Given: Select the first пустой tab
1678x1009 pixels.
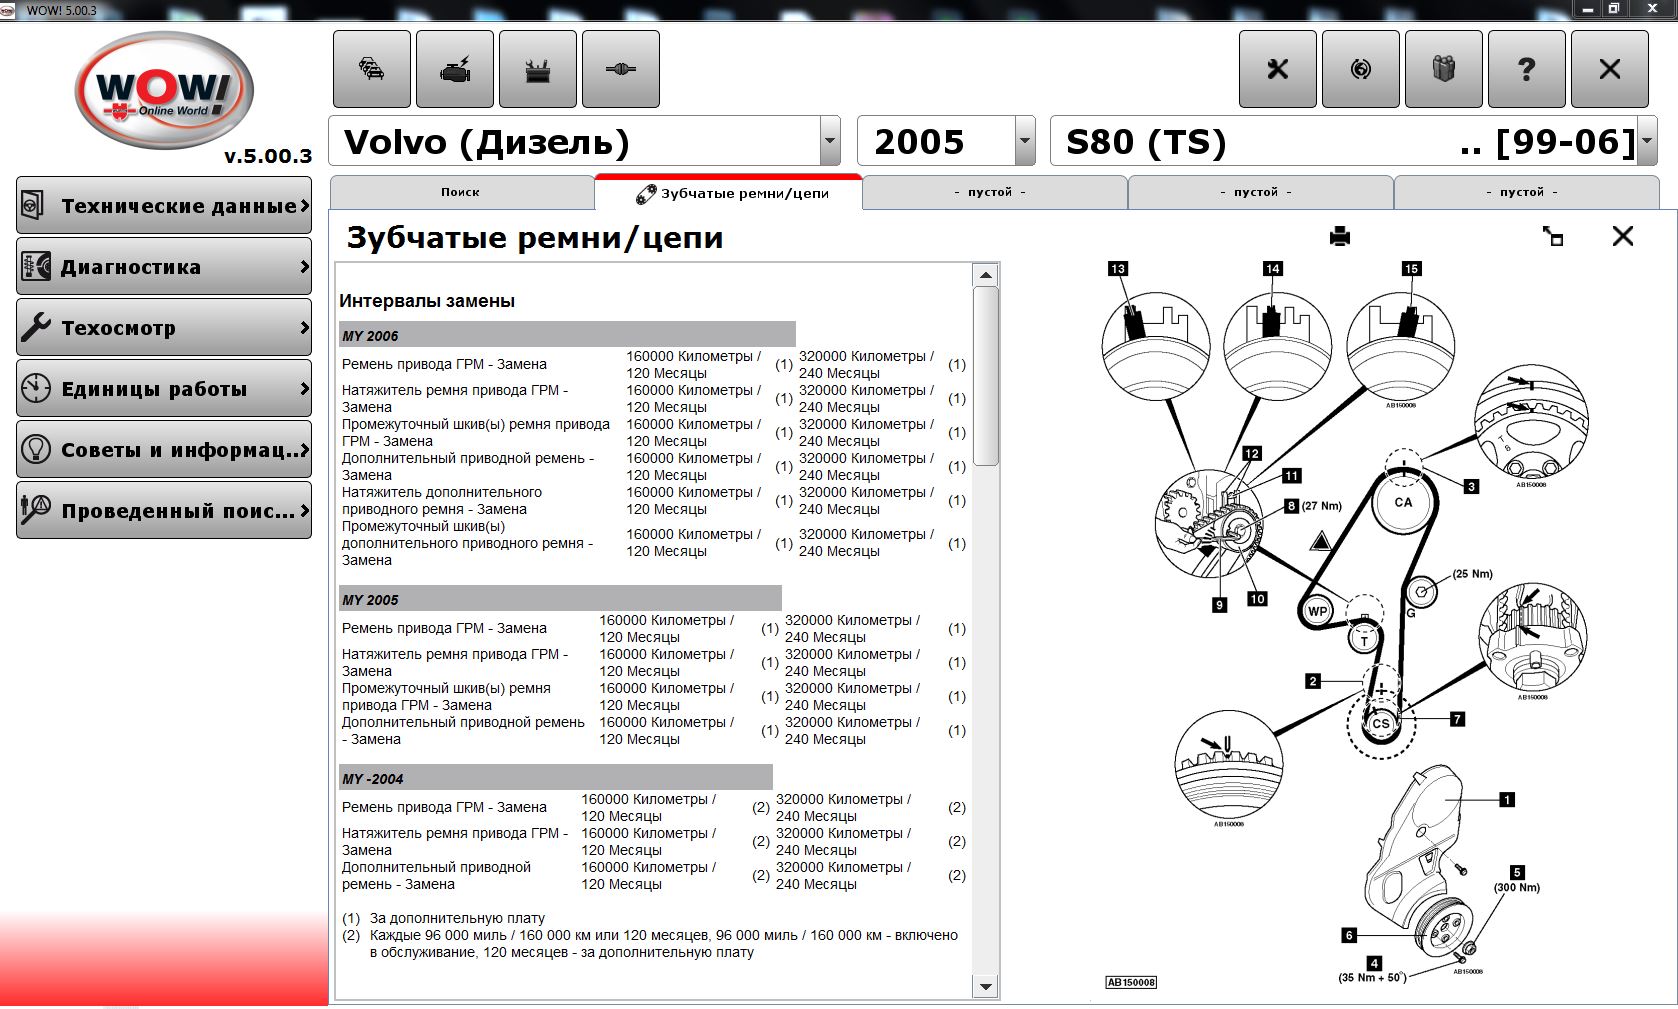Looking at the screenshot, I should pos(994,192).
